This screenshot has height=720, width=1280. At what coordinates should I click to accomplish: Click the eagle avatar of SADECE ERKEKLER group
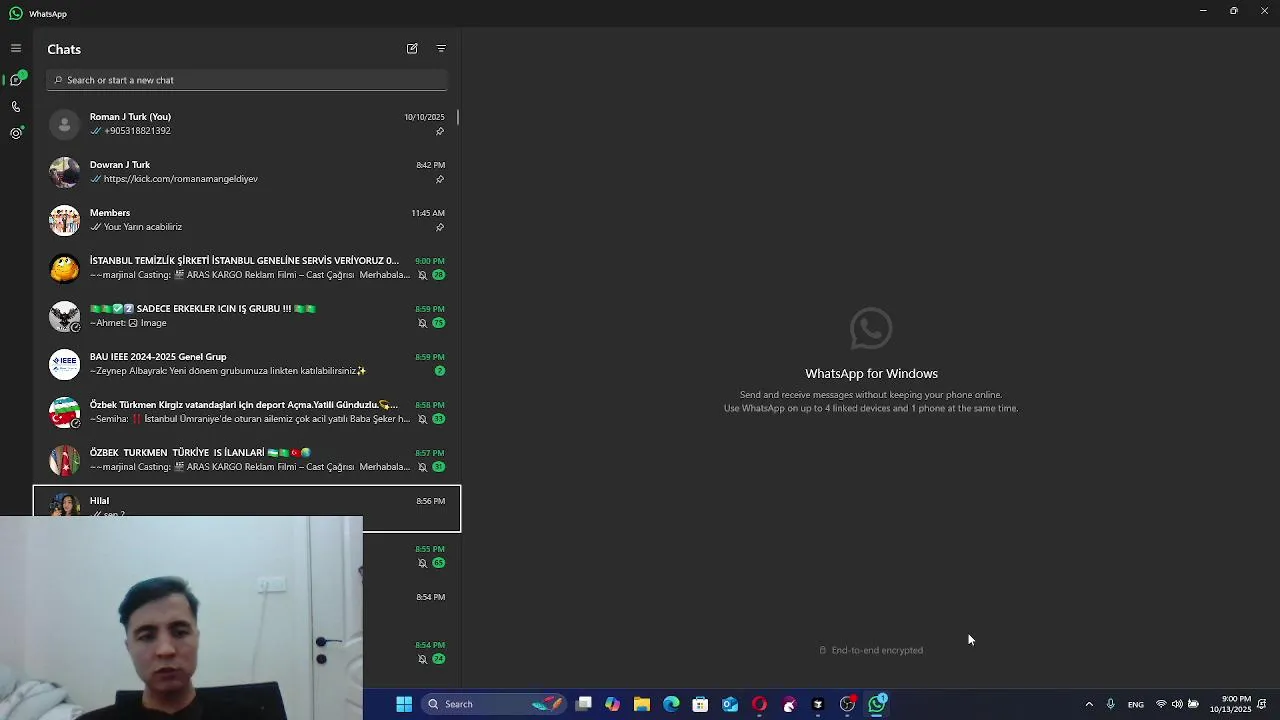click(64, 316)
